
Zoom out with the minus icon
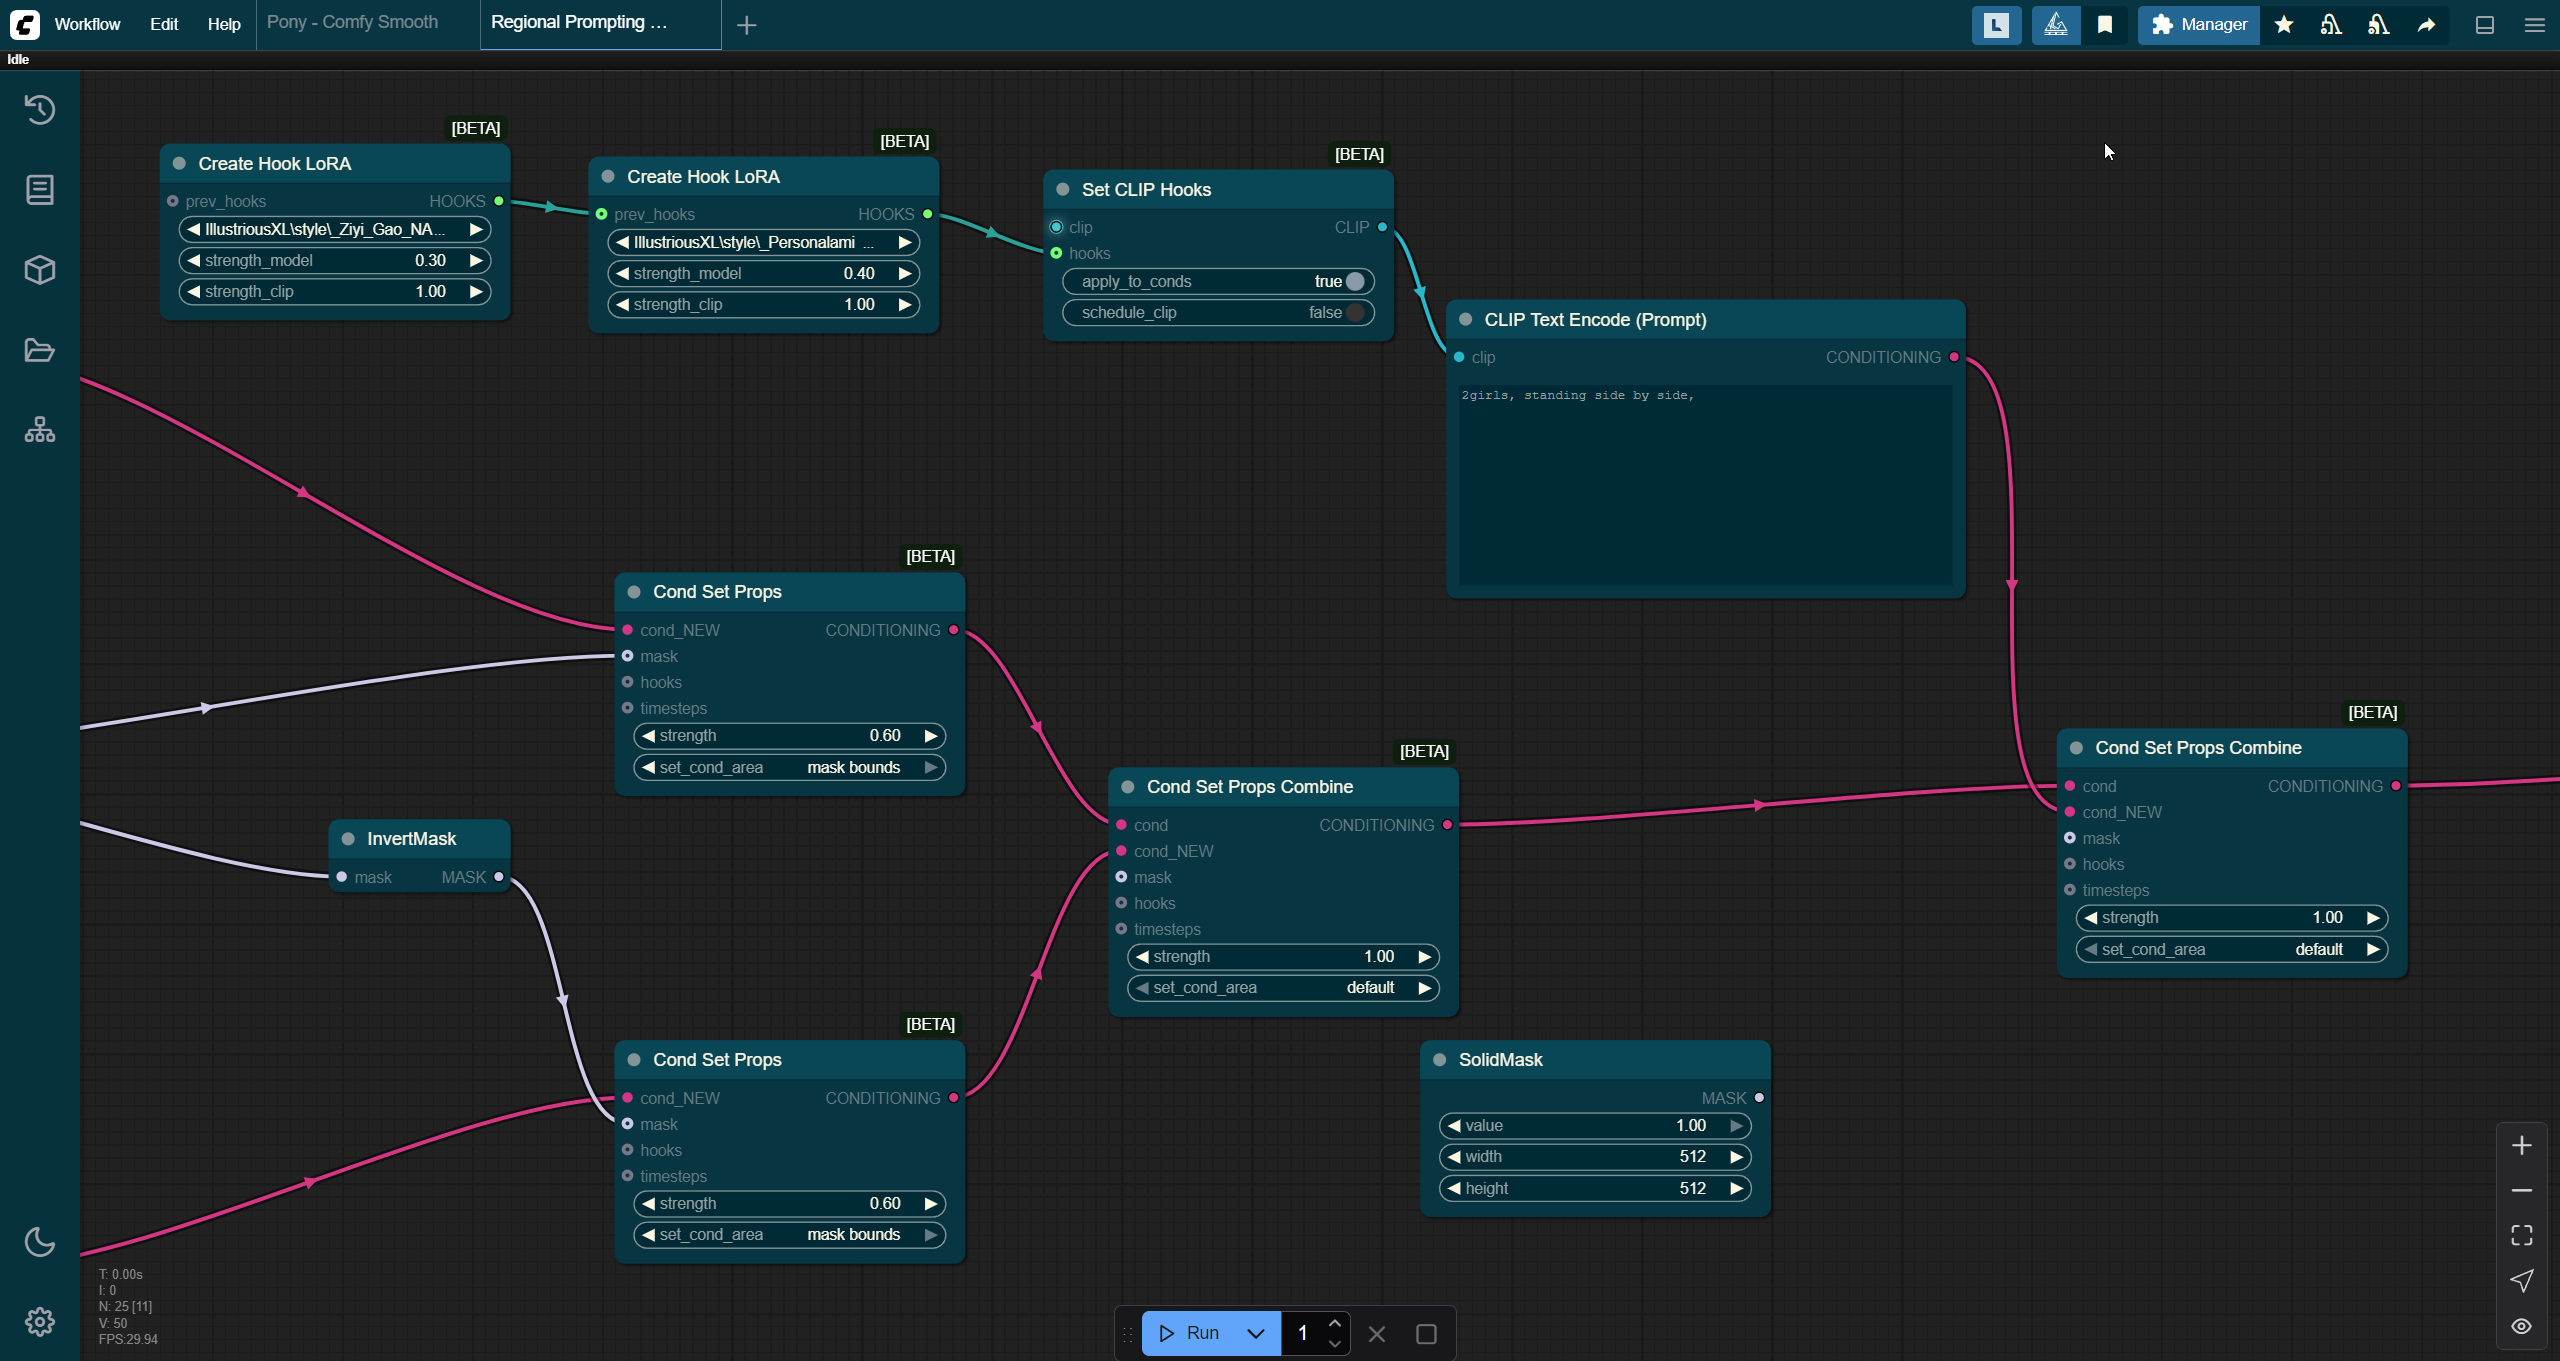[2522, 1190]
